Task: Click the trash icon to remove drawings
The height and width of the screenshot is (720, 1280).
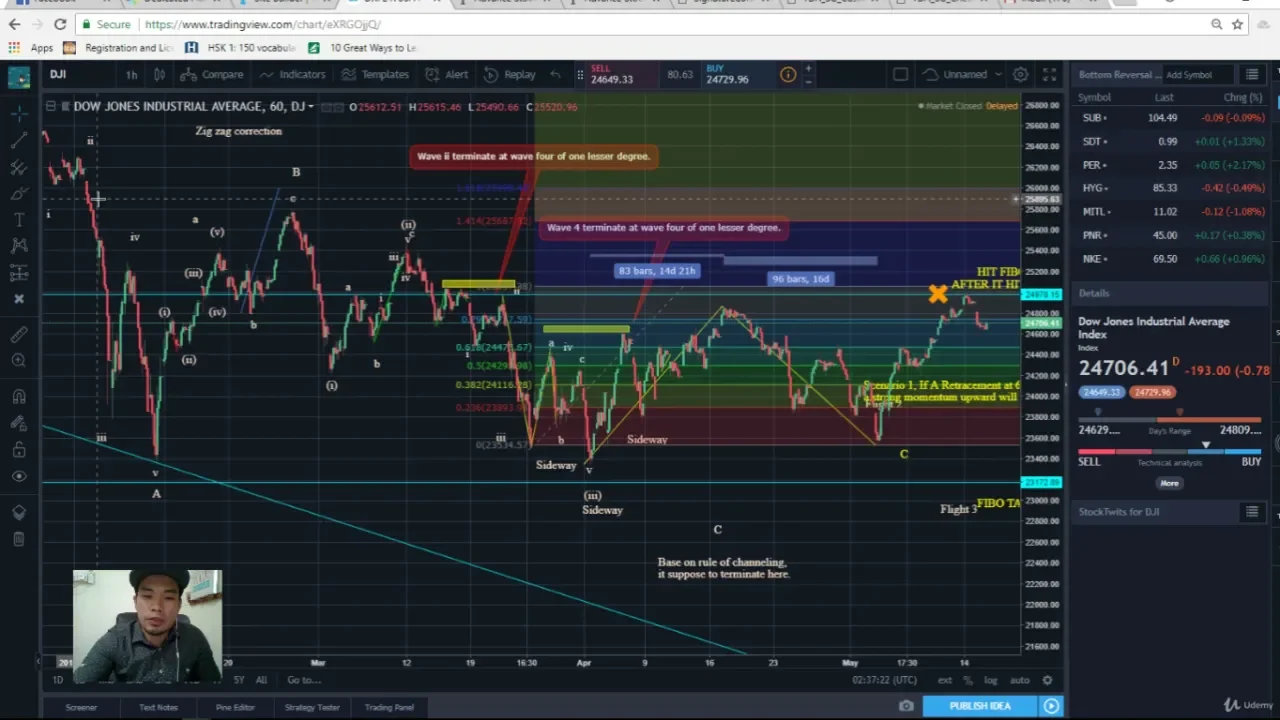Action: click(19, 539)
